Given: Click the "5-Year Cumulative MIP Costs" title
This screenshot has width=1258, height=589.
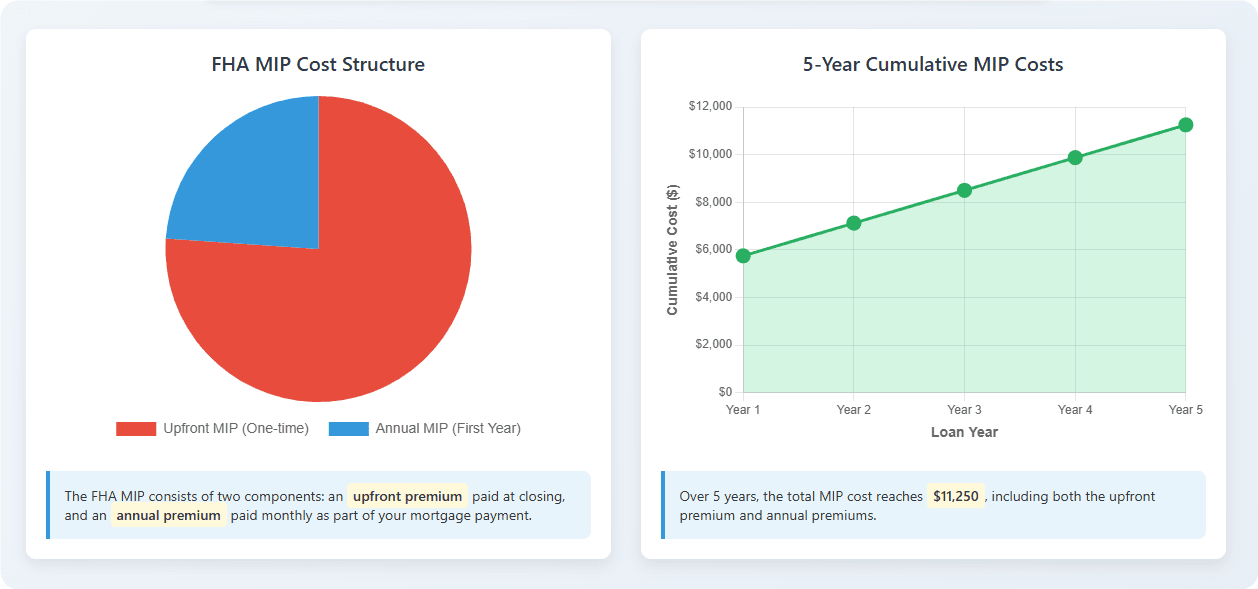Looking at the screenshot, I should pos(933,65).
